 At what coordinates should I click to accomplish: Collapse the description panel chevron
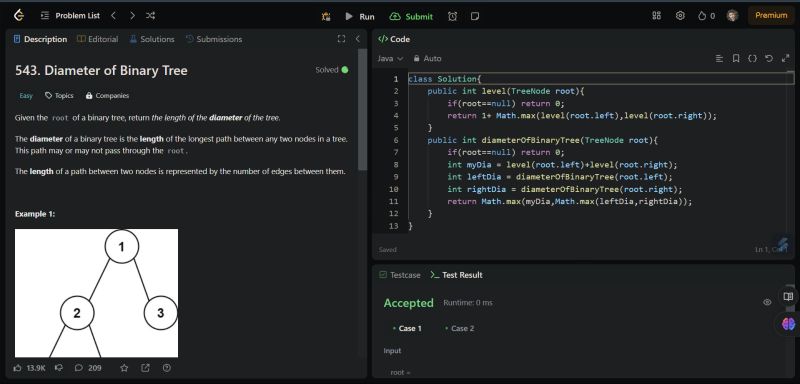pos(358,39)
